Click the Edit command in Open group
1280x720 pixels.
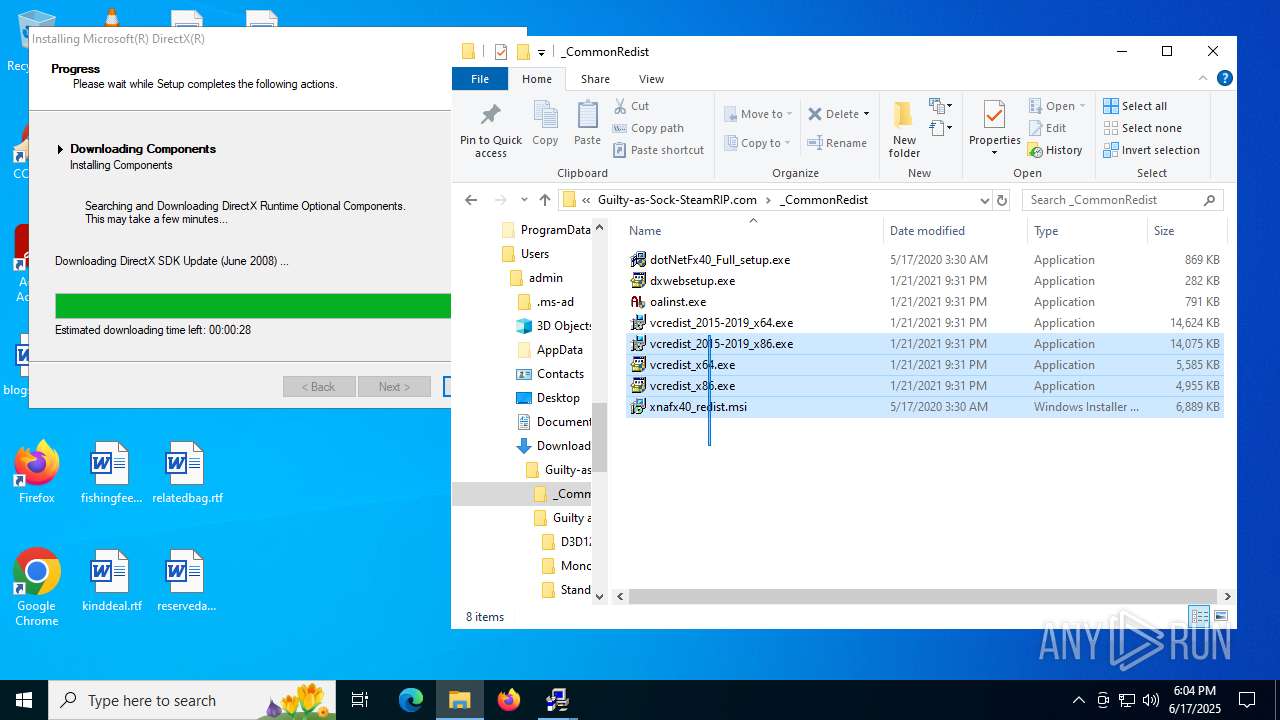pos(1047,128)
